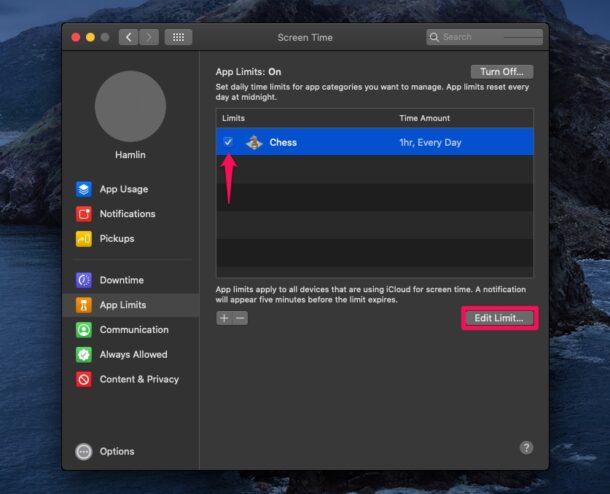Click the 1hr, Every Day time amount
Screen dimensions: 610x494
[x=430, y=142]
